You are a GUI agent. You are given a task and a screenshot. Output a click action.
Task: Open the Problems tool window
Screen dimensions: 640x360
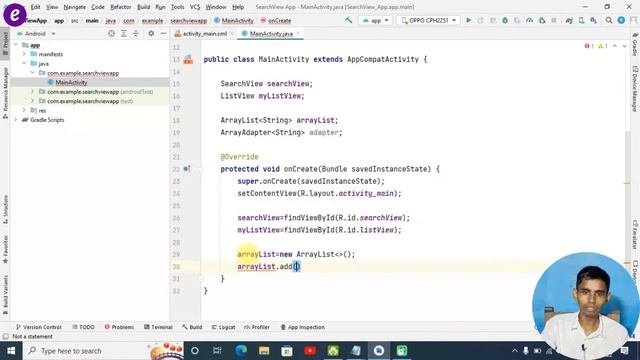point(119,327)
